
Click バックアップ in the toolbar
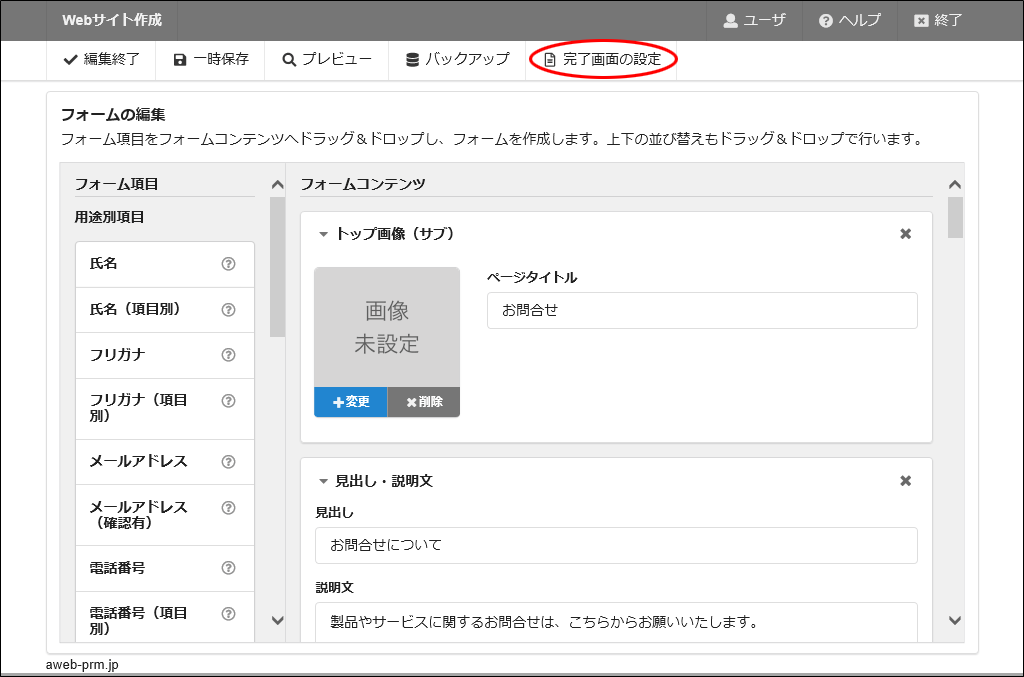tap(457, 60)
